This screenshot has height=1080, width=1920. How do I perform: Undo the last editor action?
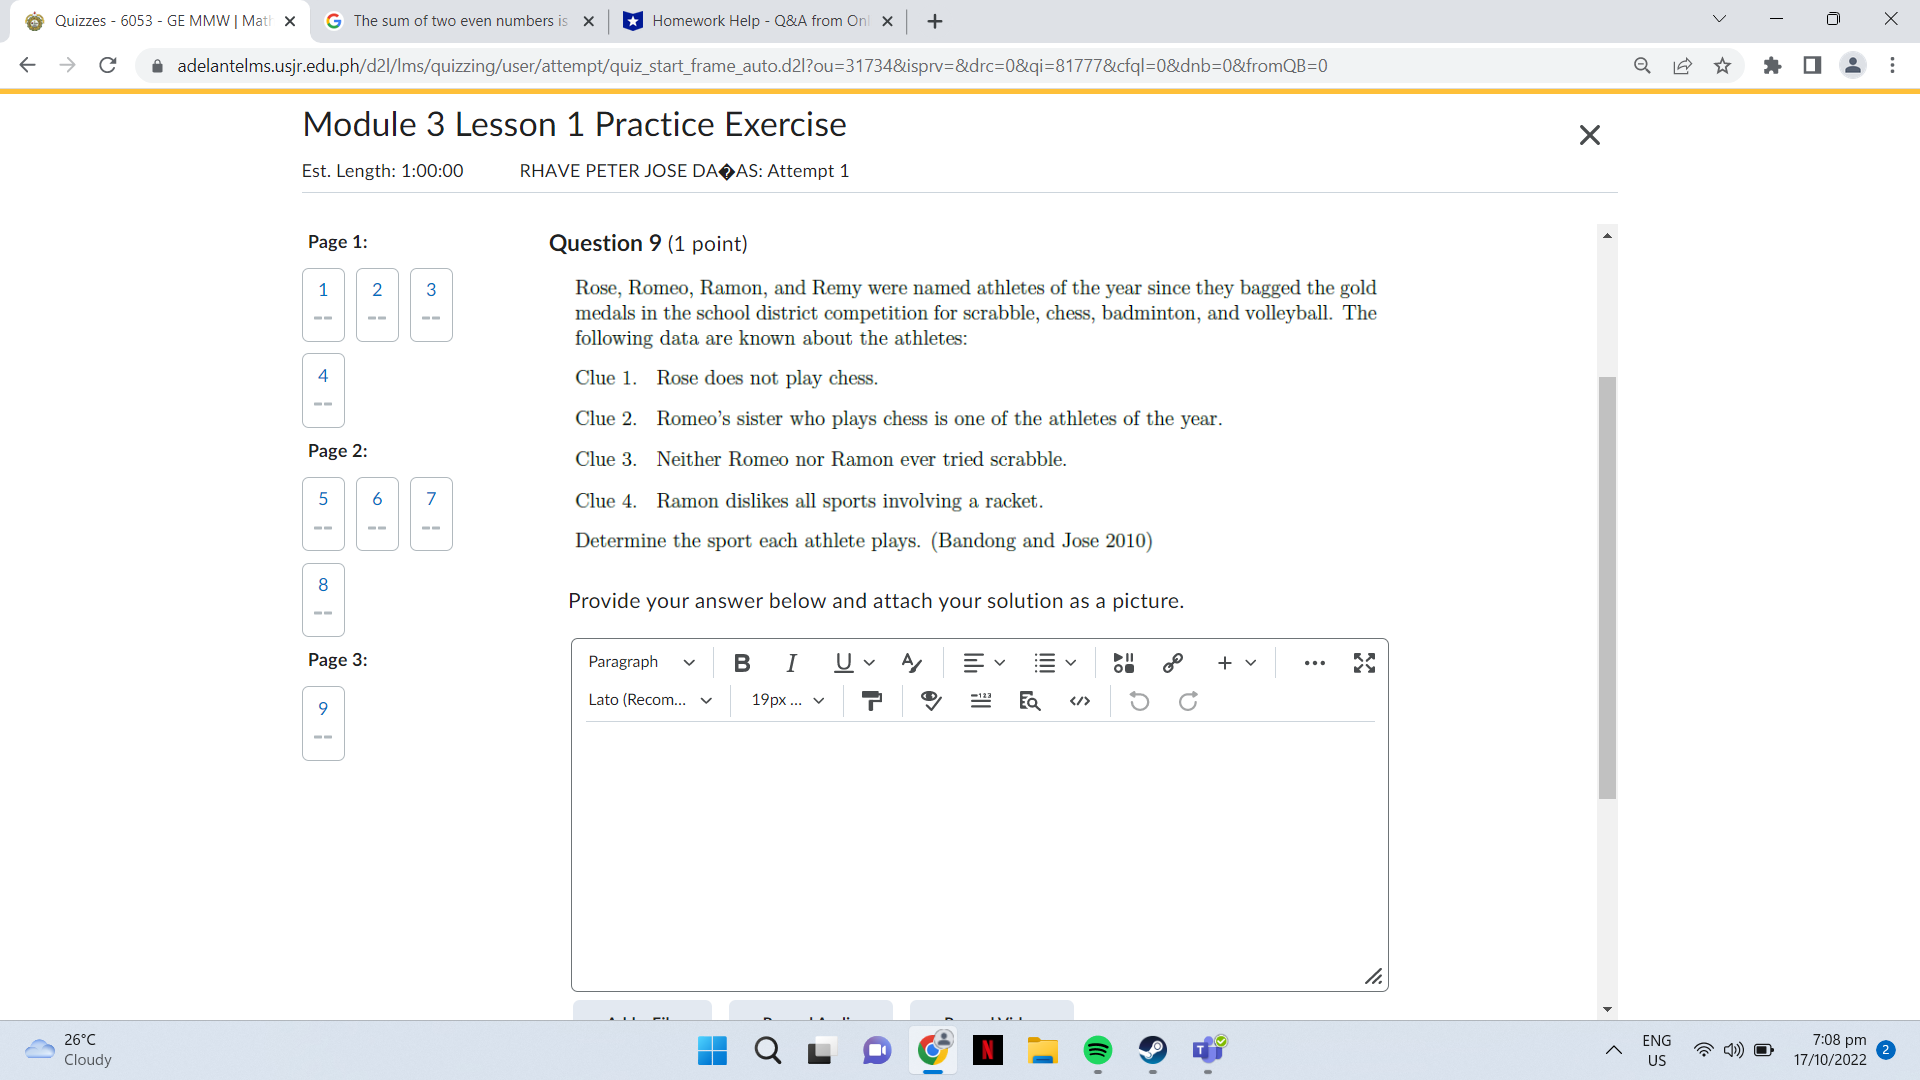click(x=1140, y=701)
